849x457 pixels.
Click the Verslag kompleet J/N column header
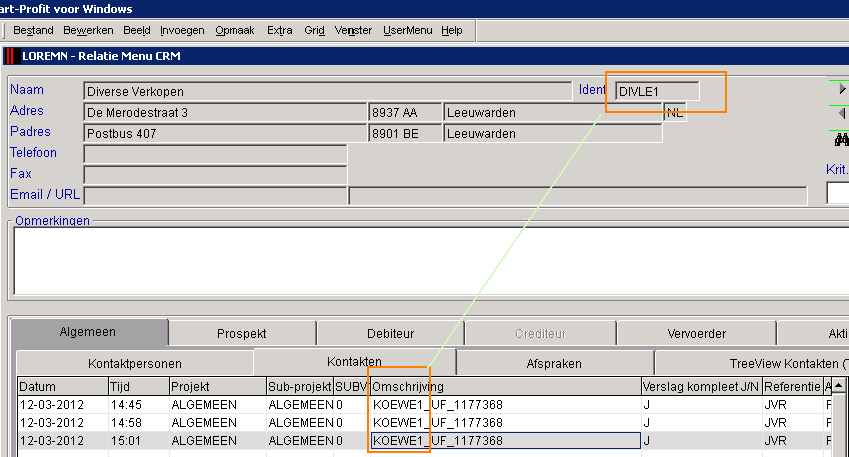tap(702, 387)
